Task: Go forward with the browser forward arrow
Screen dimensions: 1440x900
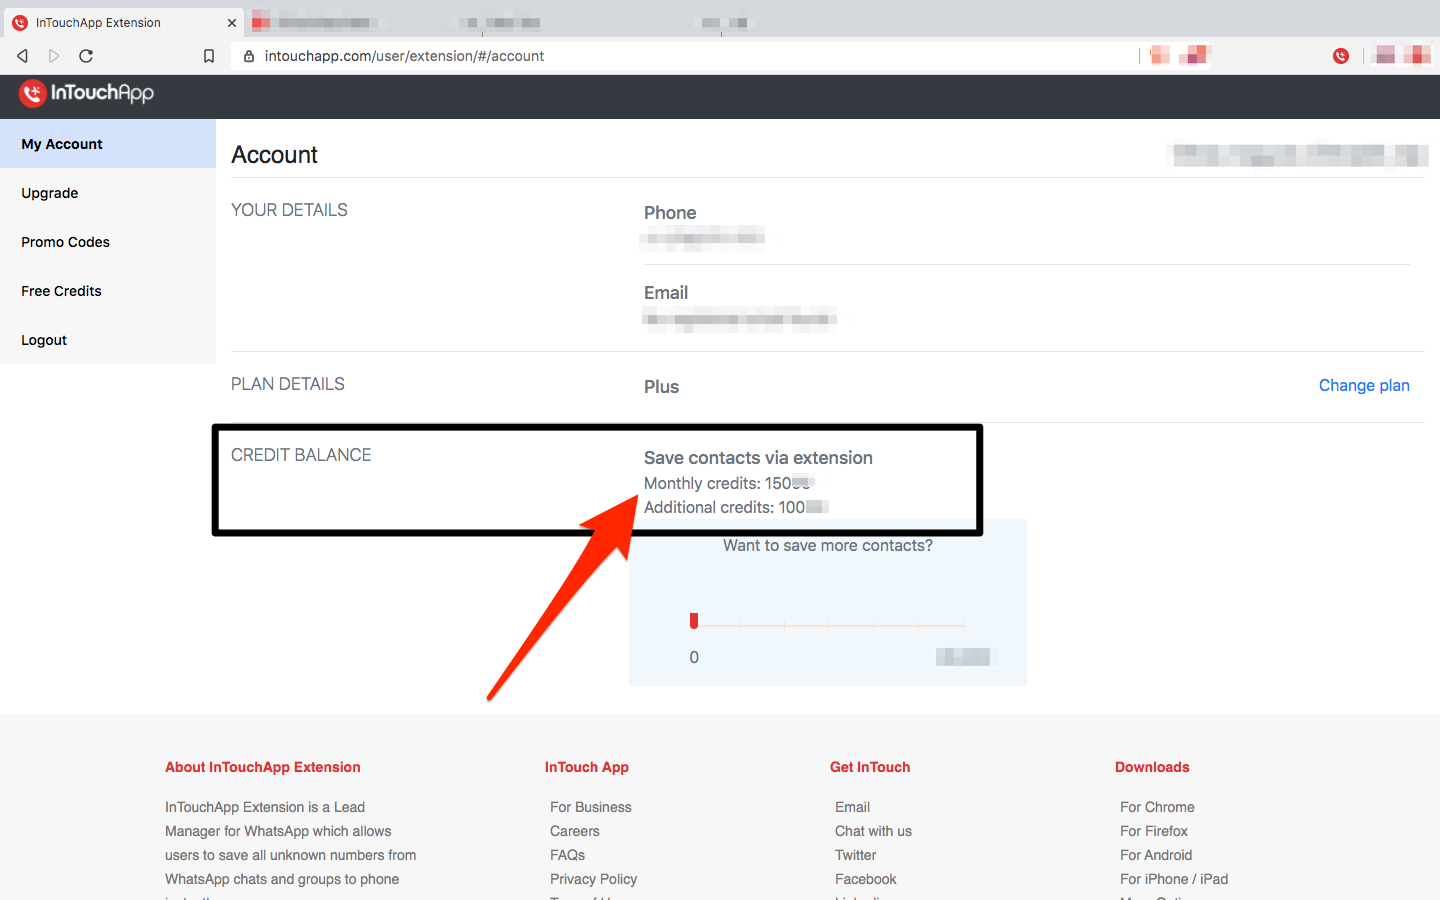Action: pyautogui.click(x=54, y=56)
